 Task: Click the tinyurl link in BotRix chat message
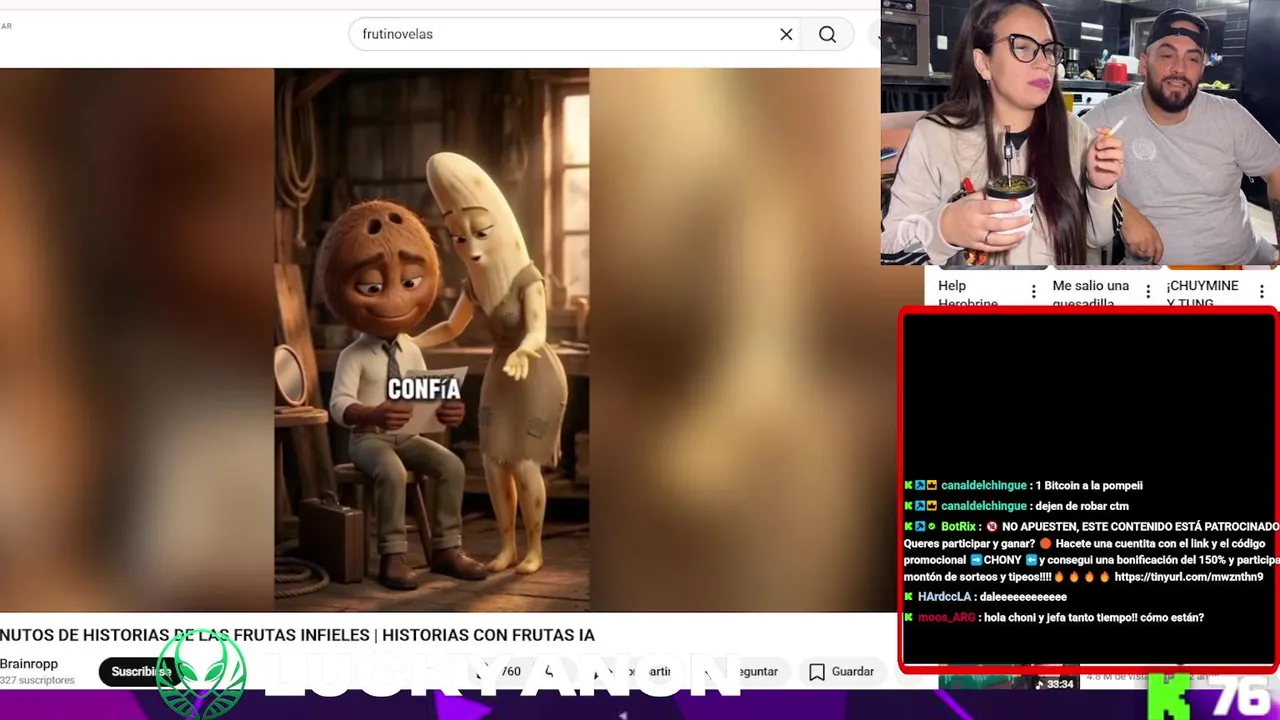click(x=1189, y=577)
